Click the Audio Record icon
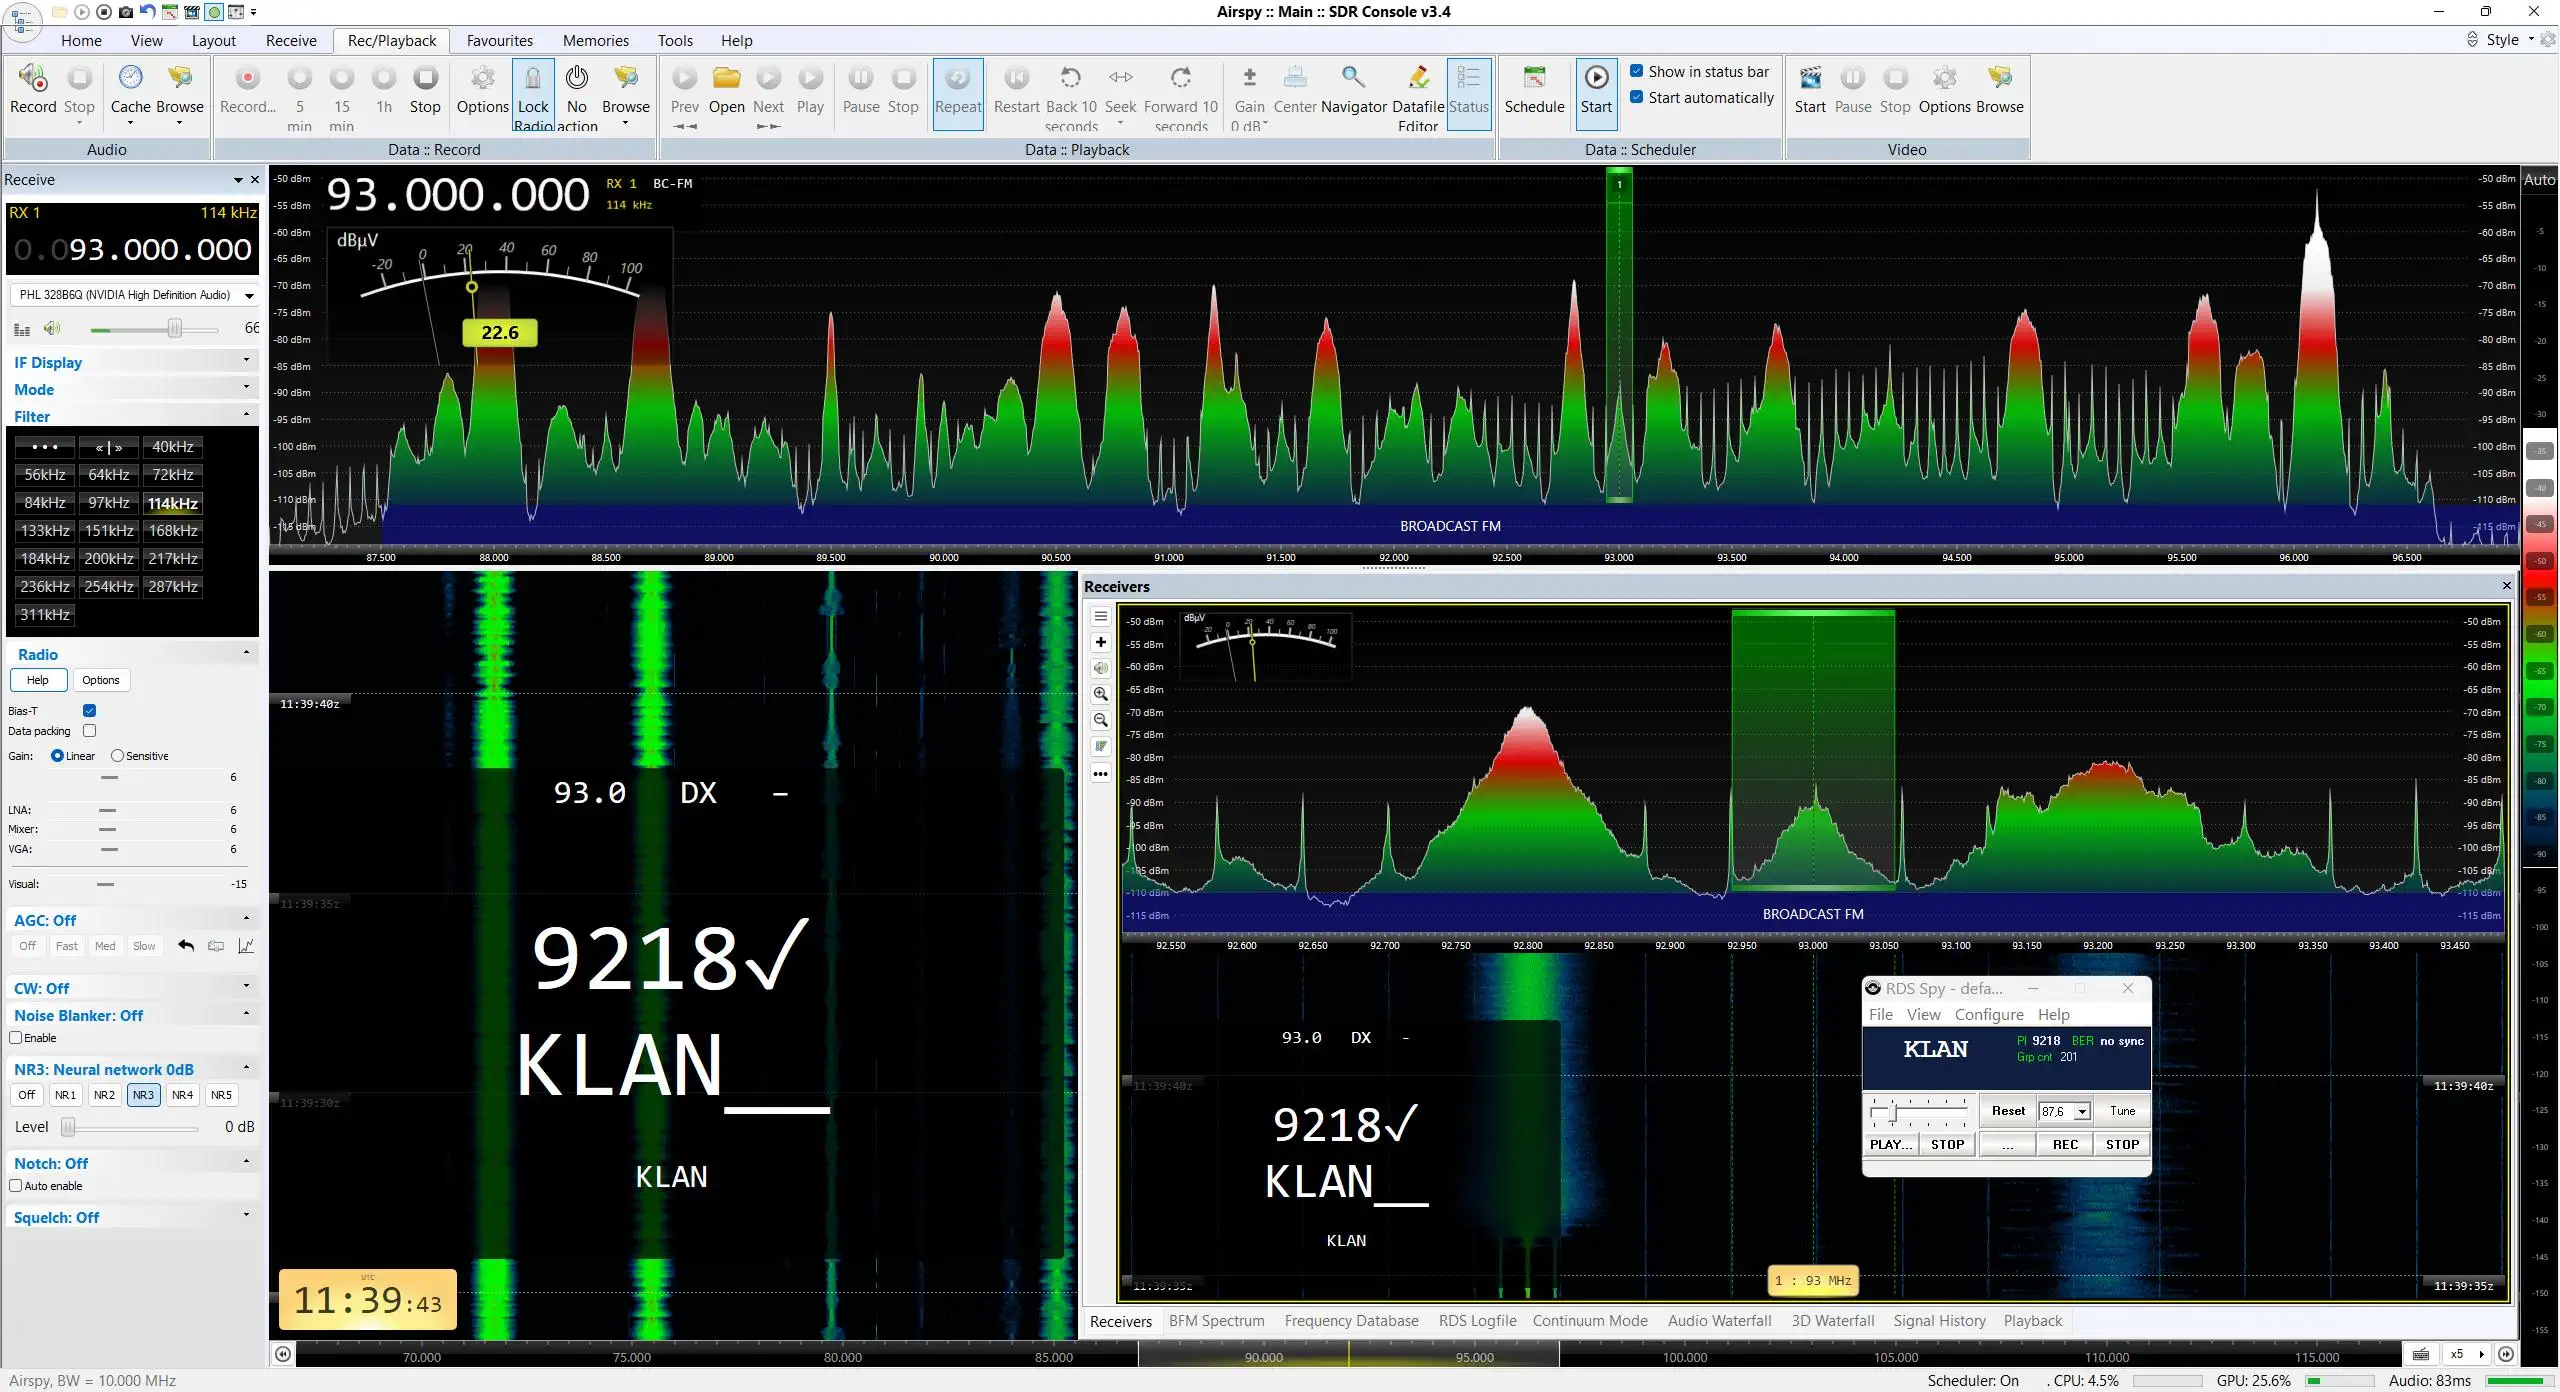The image size is (2560, 1392). point(33,78)
